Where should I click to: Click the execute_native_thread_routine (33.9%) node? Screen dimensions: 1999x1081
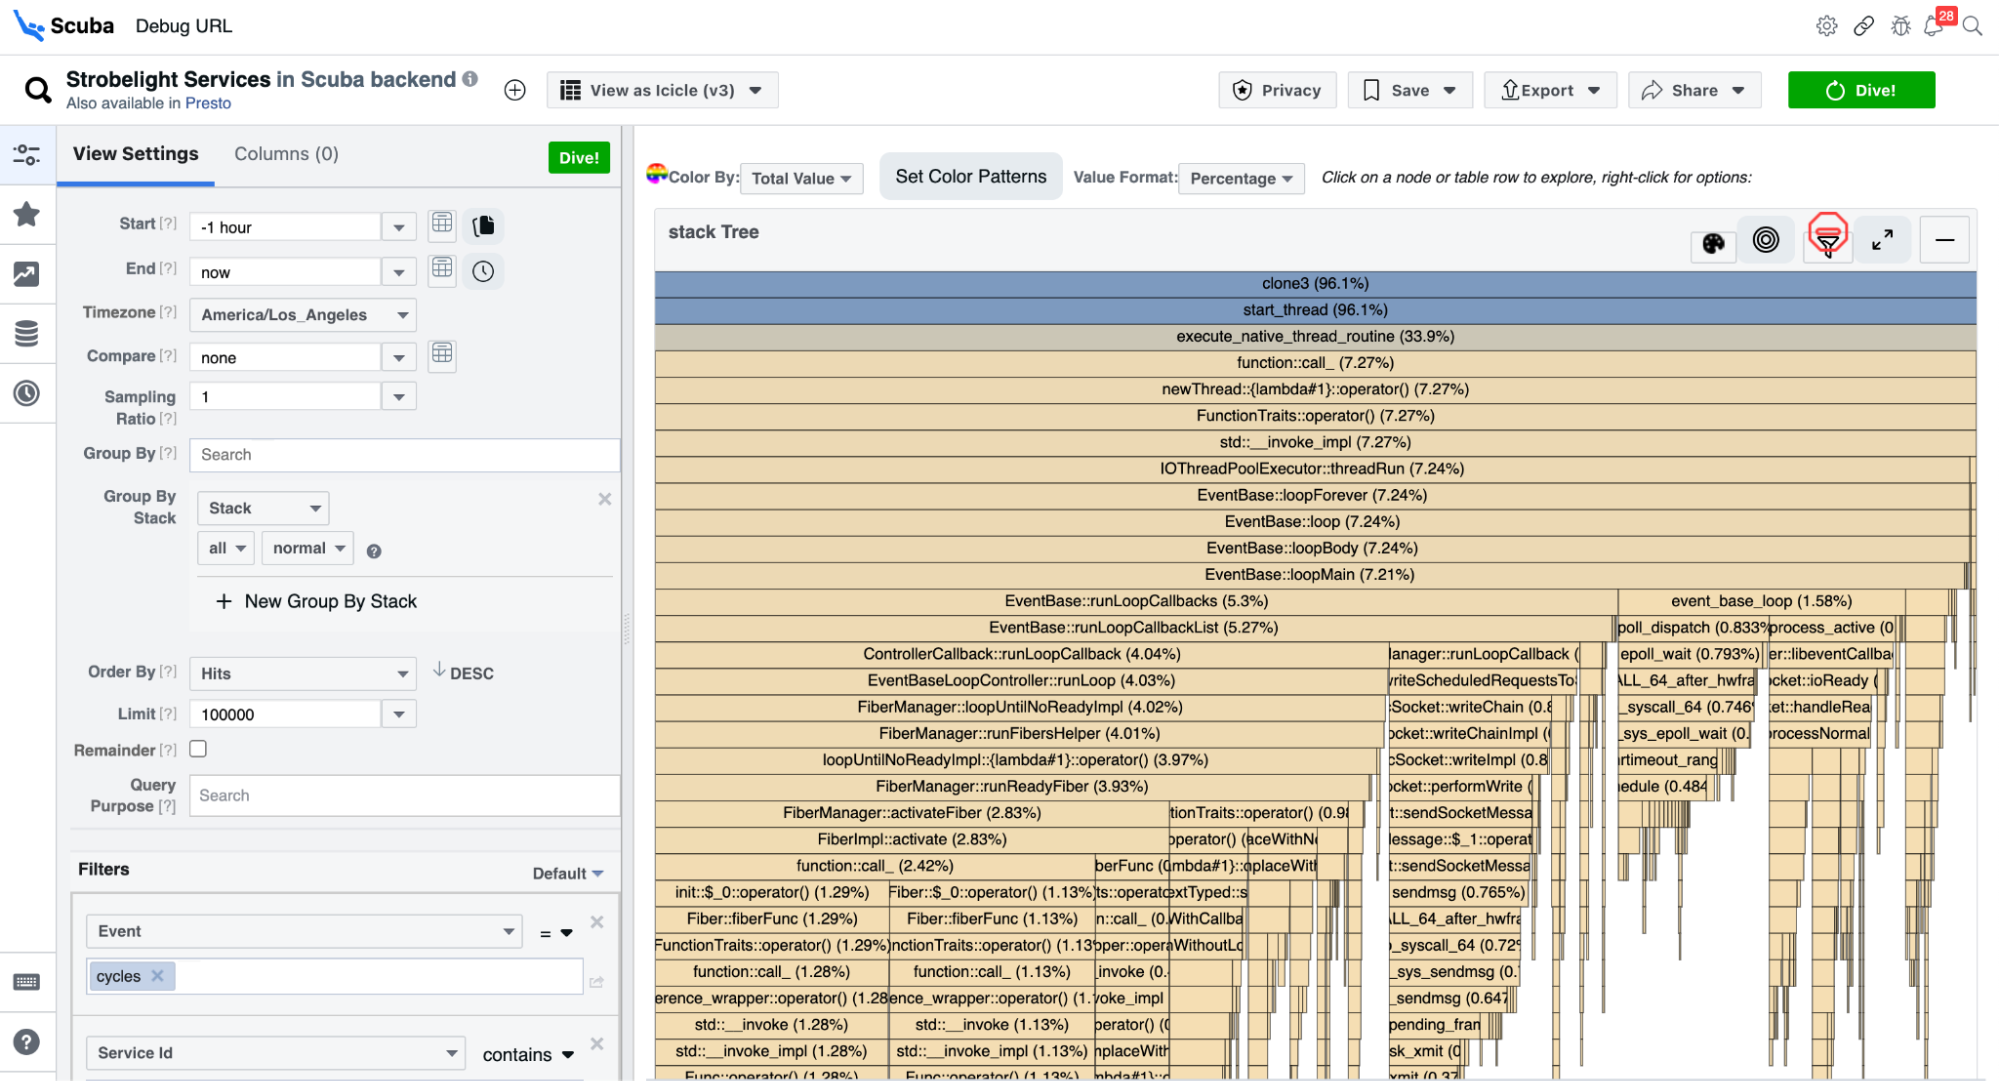coord(1314,337)
